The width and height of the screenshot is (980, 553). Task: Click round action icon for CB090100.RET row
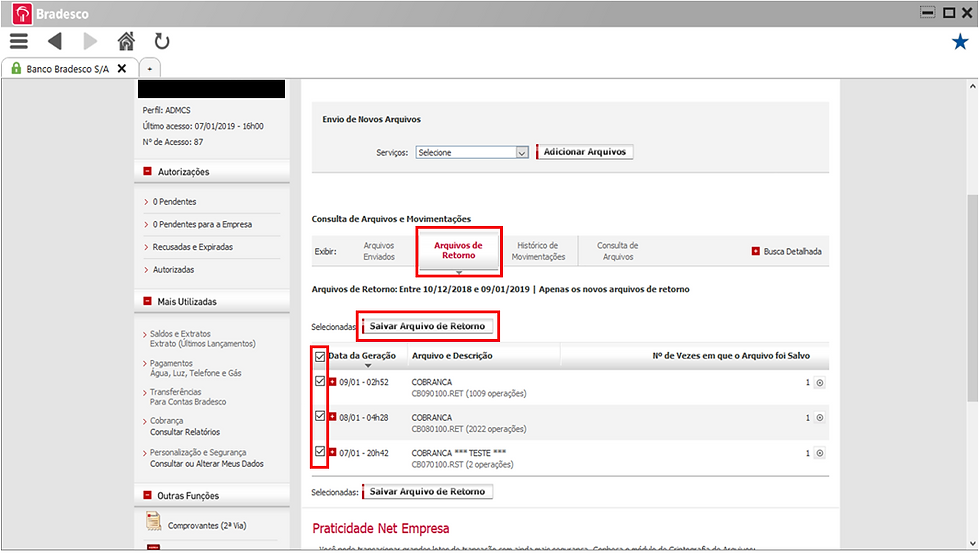coord(819,382)
